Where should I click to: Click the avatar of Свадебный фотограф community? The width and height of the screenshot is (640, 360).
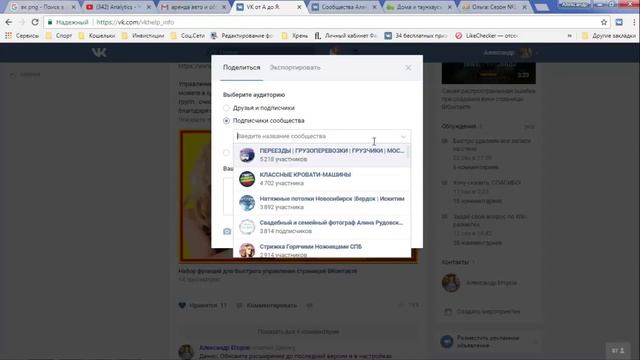[x=247, y=227]
